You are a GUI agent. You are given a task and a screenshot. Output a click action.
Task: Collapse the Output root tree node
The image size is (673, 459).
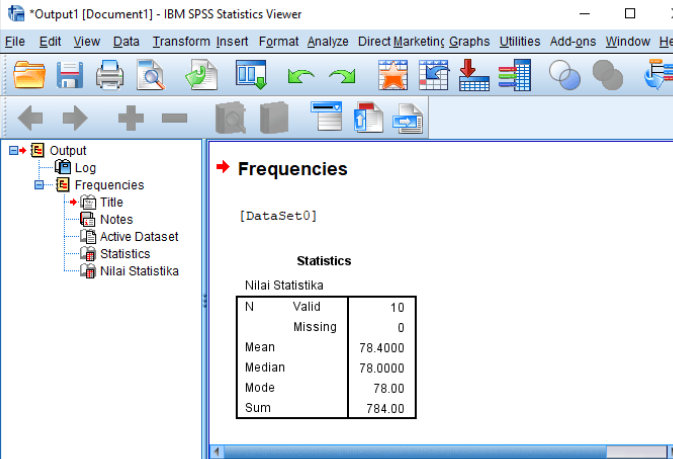tap(12, 151)
